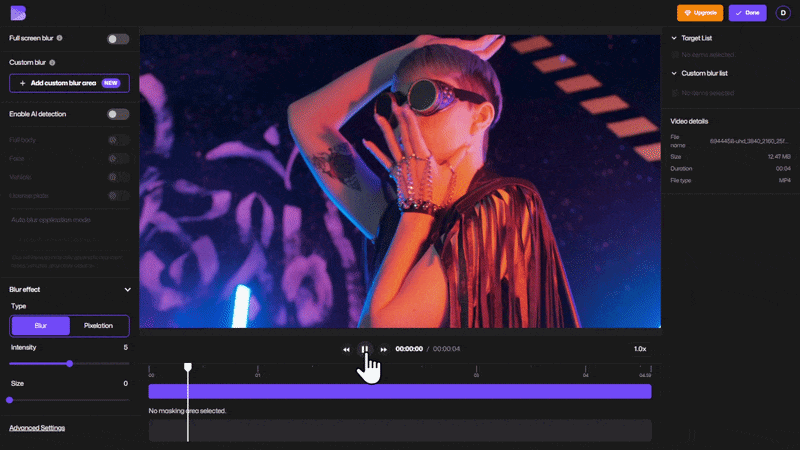Toggle the License plate detection switch
Image resolution: width=800 pixels, height=450 pixels.
point(118,195)
